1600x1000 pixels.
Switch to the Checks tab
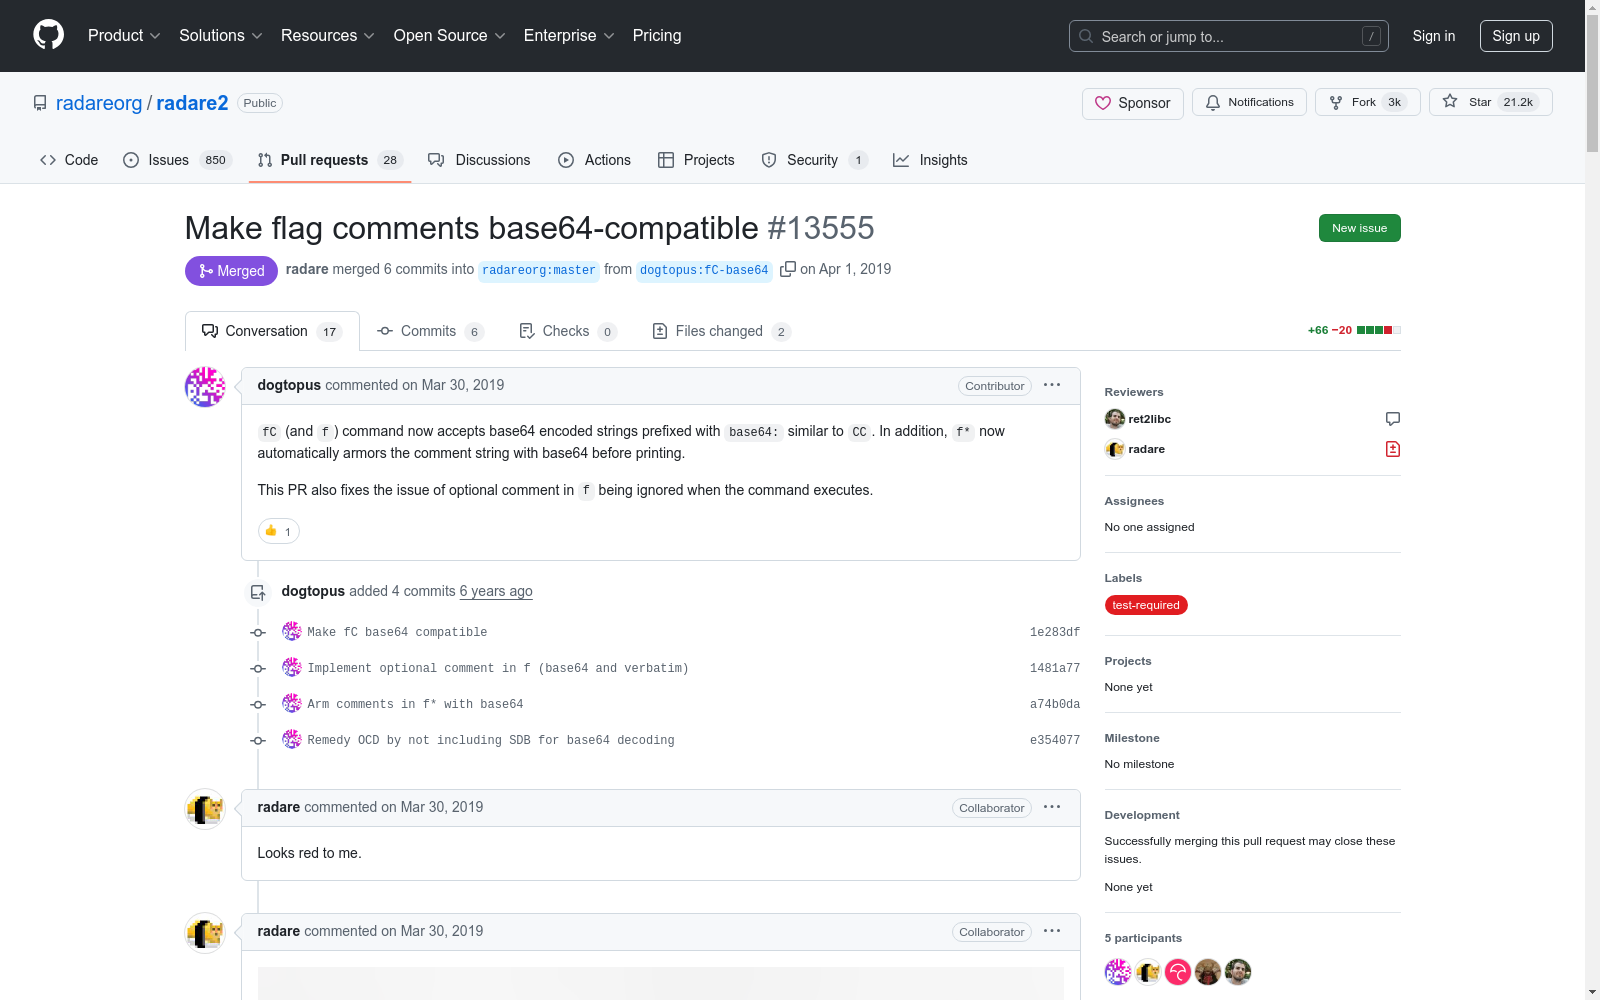[x=568, y=331]
